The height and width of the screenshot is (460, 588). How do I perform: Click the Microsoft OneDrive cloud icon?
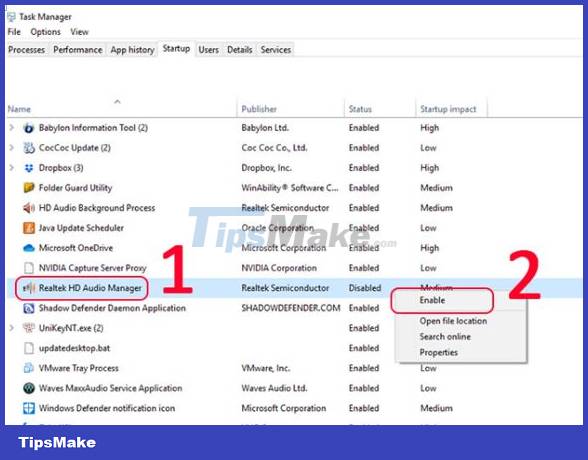pos(29,248)
